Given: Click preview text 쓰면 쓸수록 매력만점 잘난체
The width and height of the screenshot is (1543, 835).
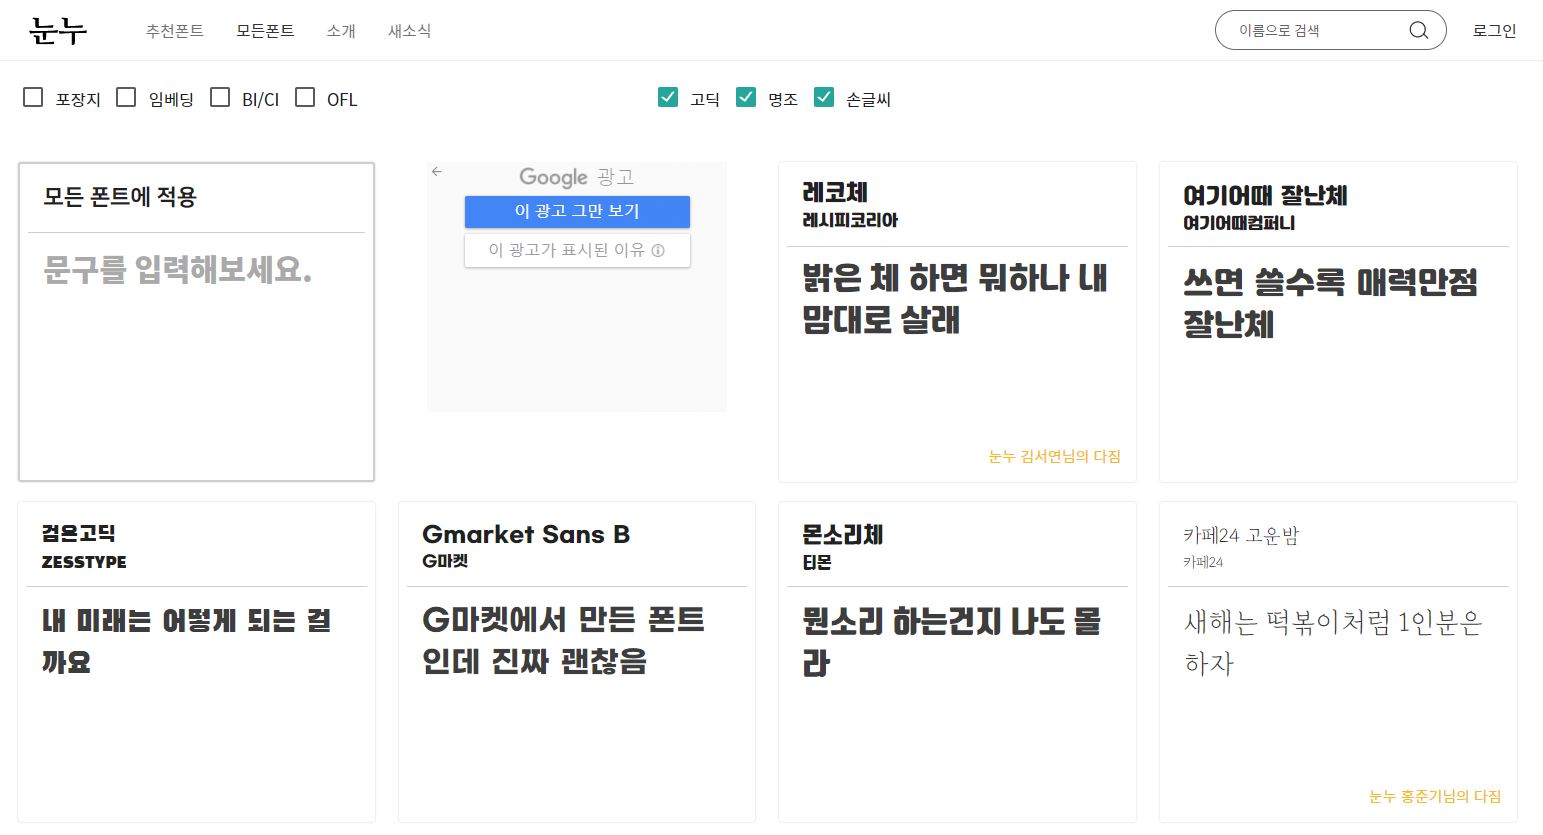Looking at the screenshot, I should click(x=1330, y=303).
